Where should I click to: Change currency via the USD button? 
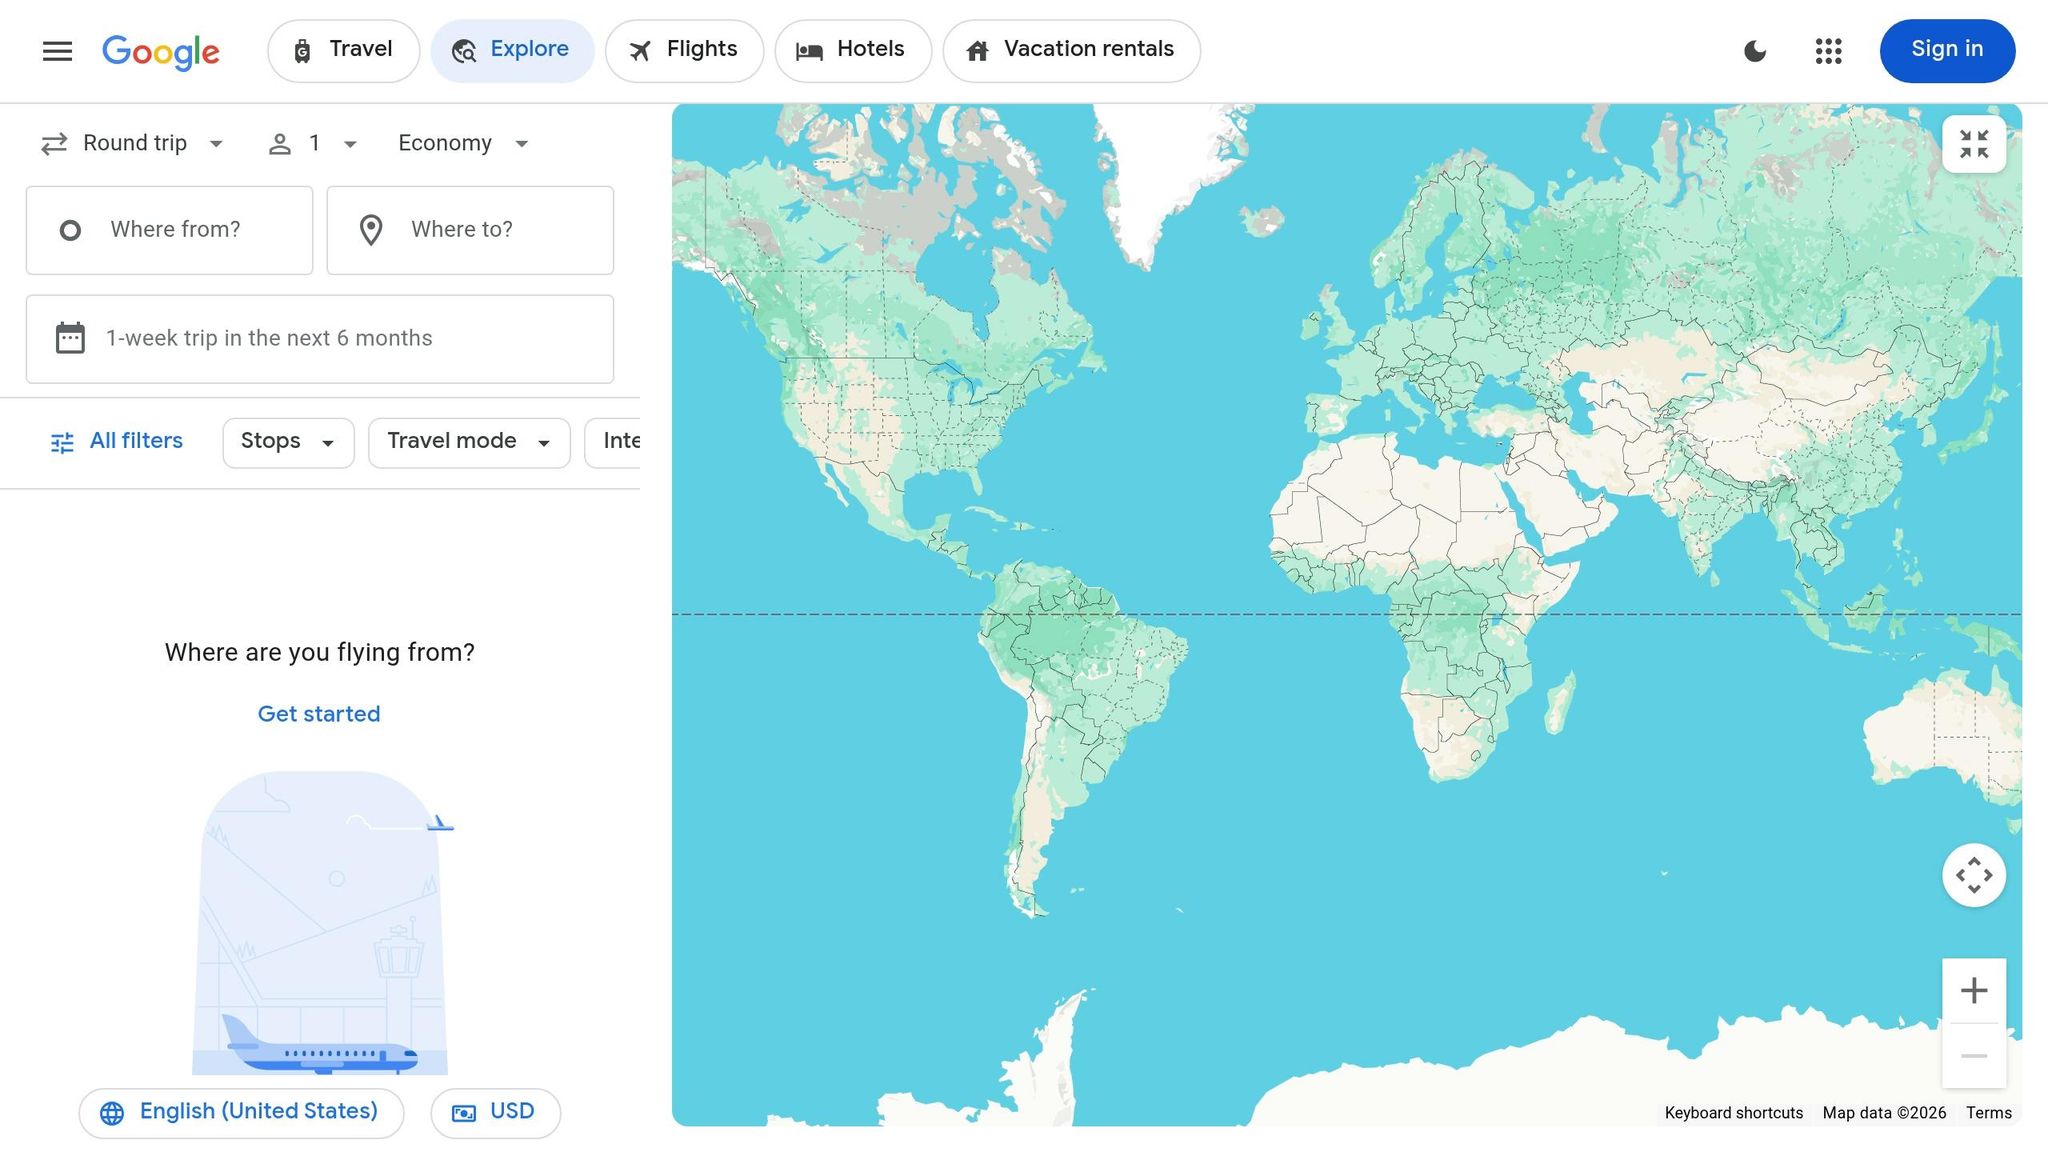[x=496, y=1111]
